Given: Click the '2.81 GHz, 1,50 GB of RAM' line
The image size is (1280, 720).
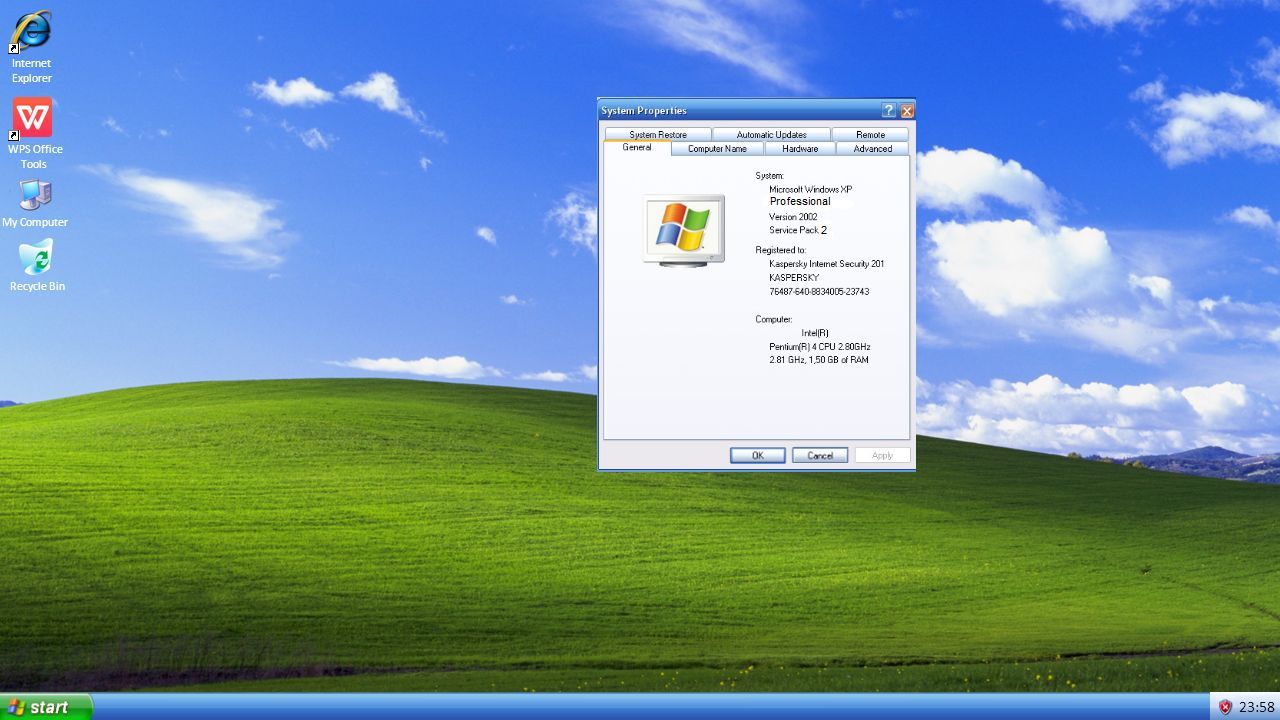Looking at the screenshot, I should click(x=819, y=360).
